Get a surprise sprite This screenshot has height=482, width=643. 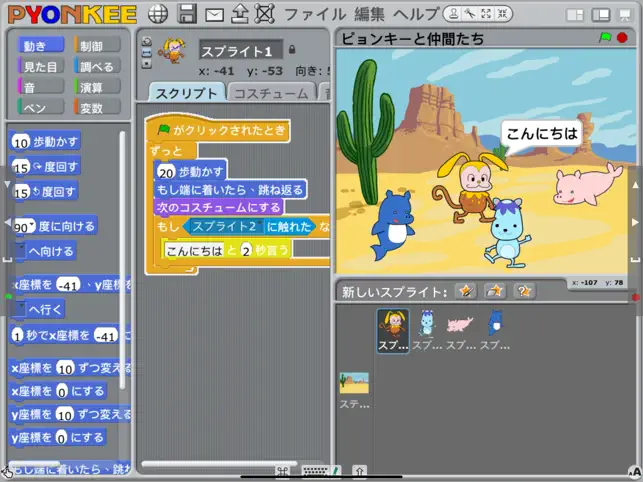(x=524, y=291)
